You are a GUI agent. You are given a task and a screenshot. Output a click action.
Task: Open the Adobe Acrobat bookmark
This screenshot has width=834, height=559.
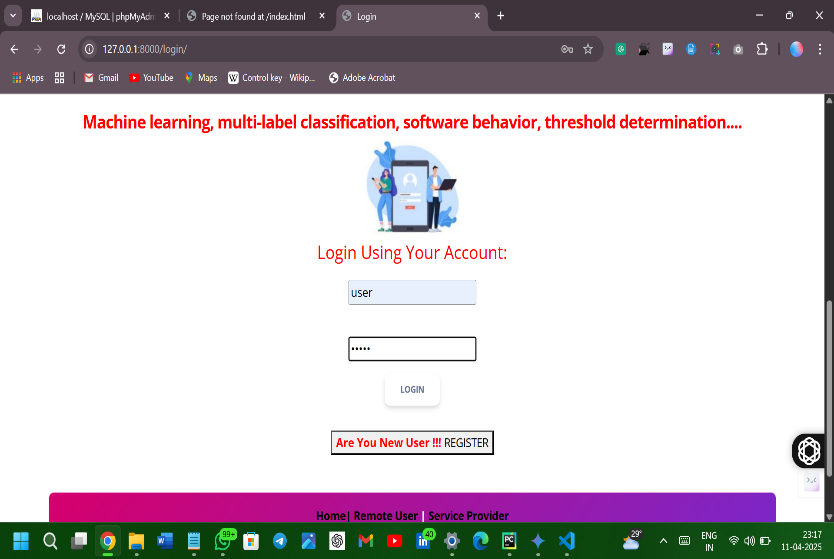pos(362,78)
